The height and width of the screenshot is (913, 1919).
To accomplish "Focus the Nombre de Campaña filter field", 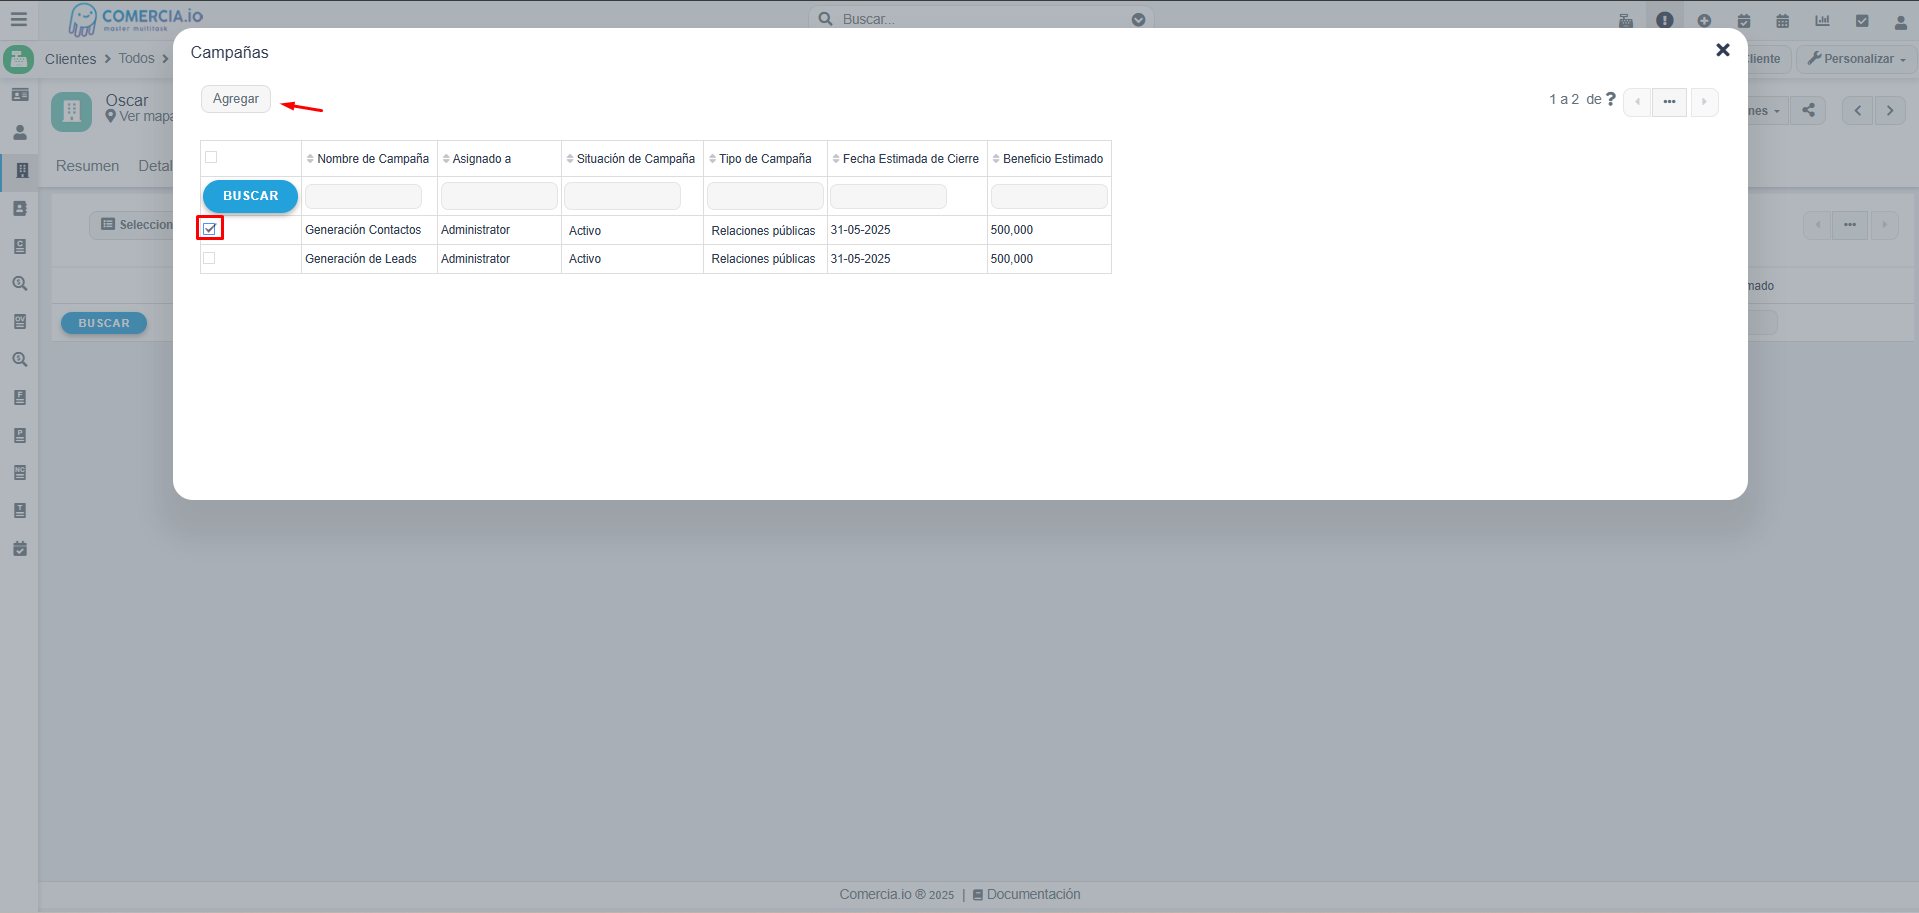I will [x=363, y=196].
